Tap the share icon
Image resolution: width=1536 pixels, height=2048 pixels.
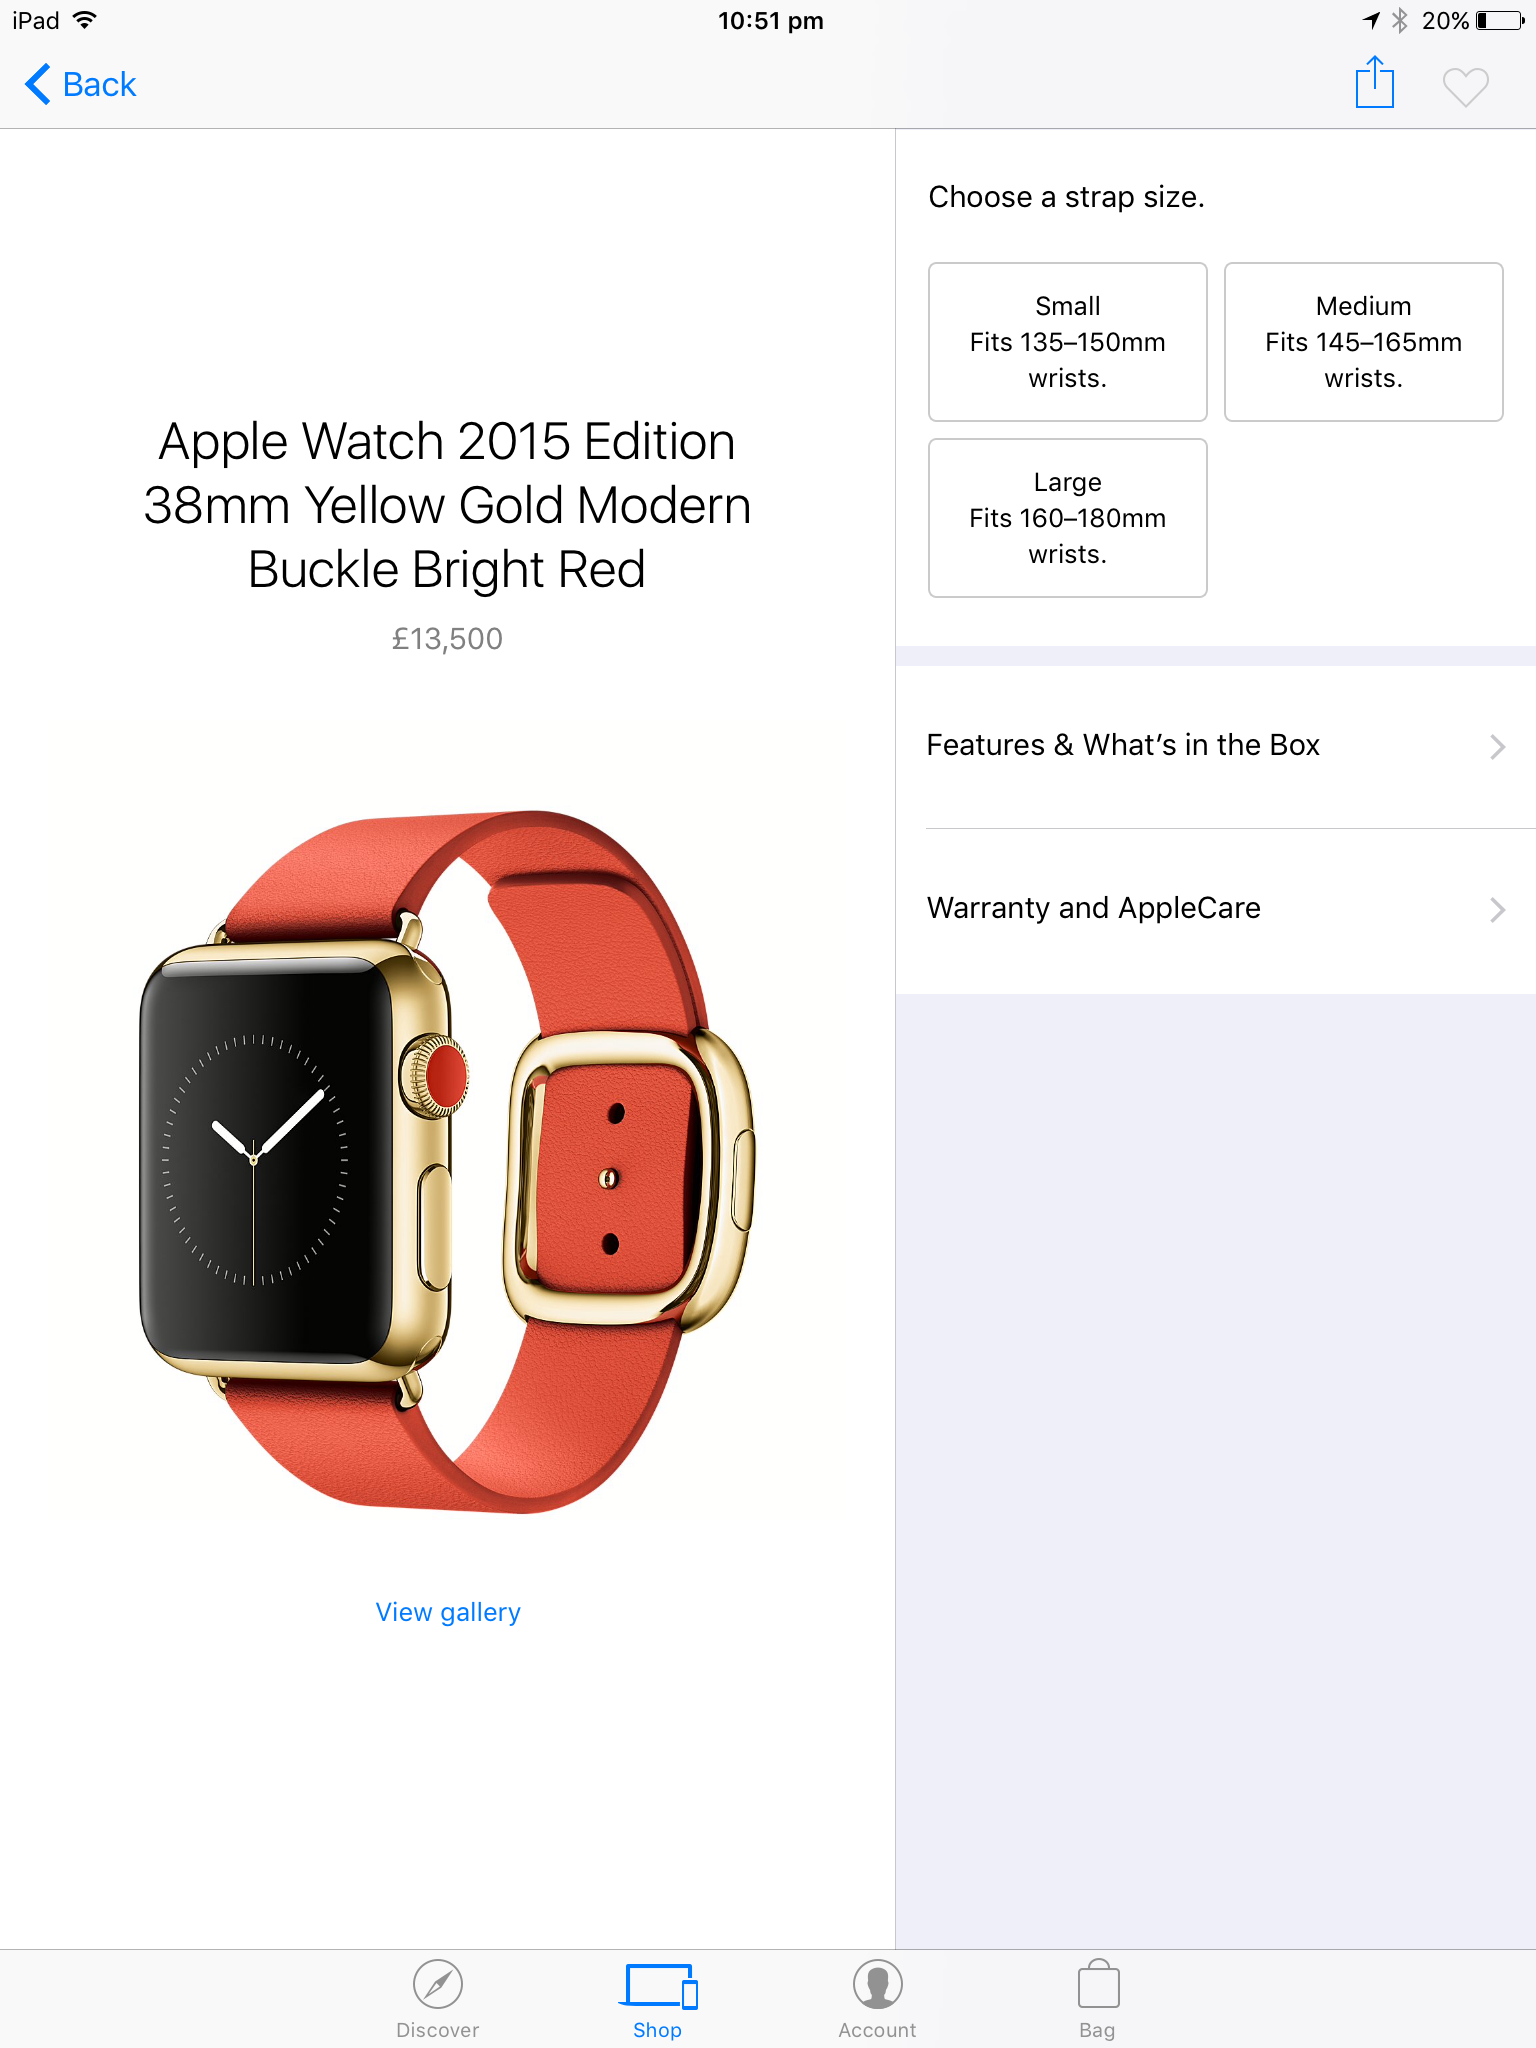pos(1375,83)
